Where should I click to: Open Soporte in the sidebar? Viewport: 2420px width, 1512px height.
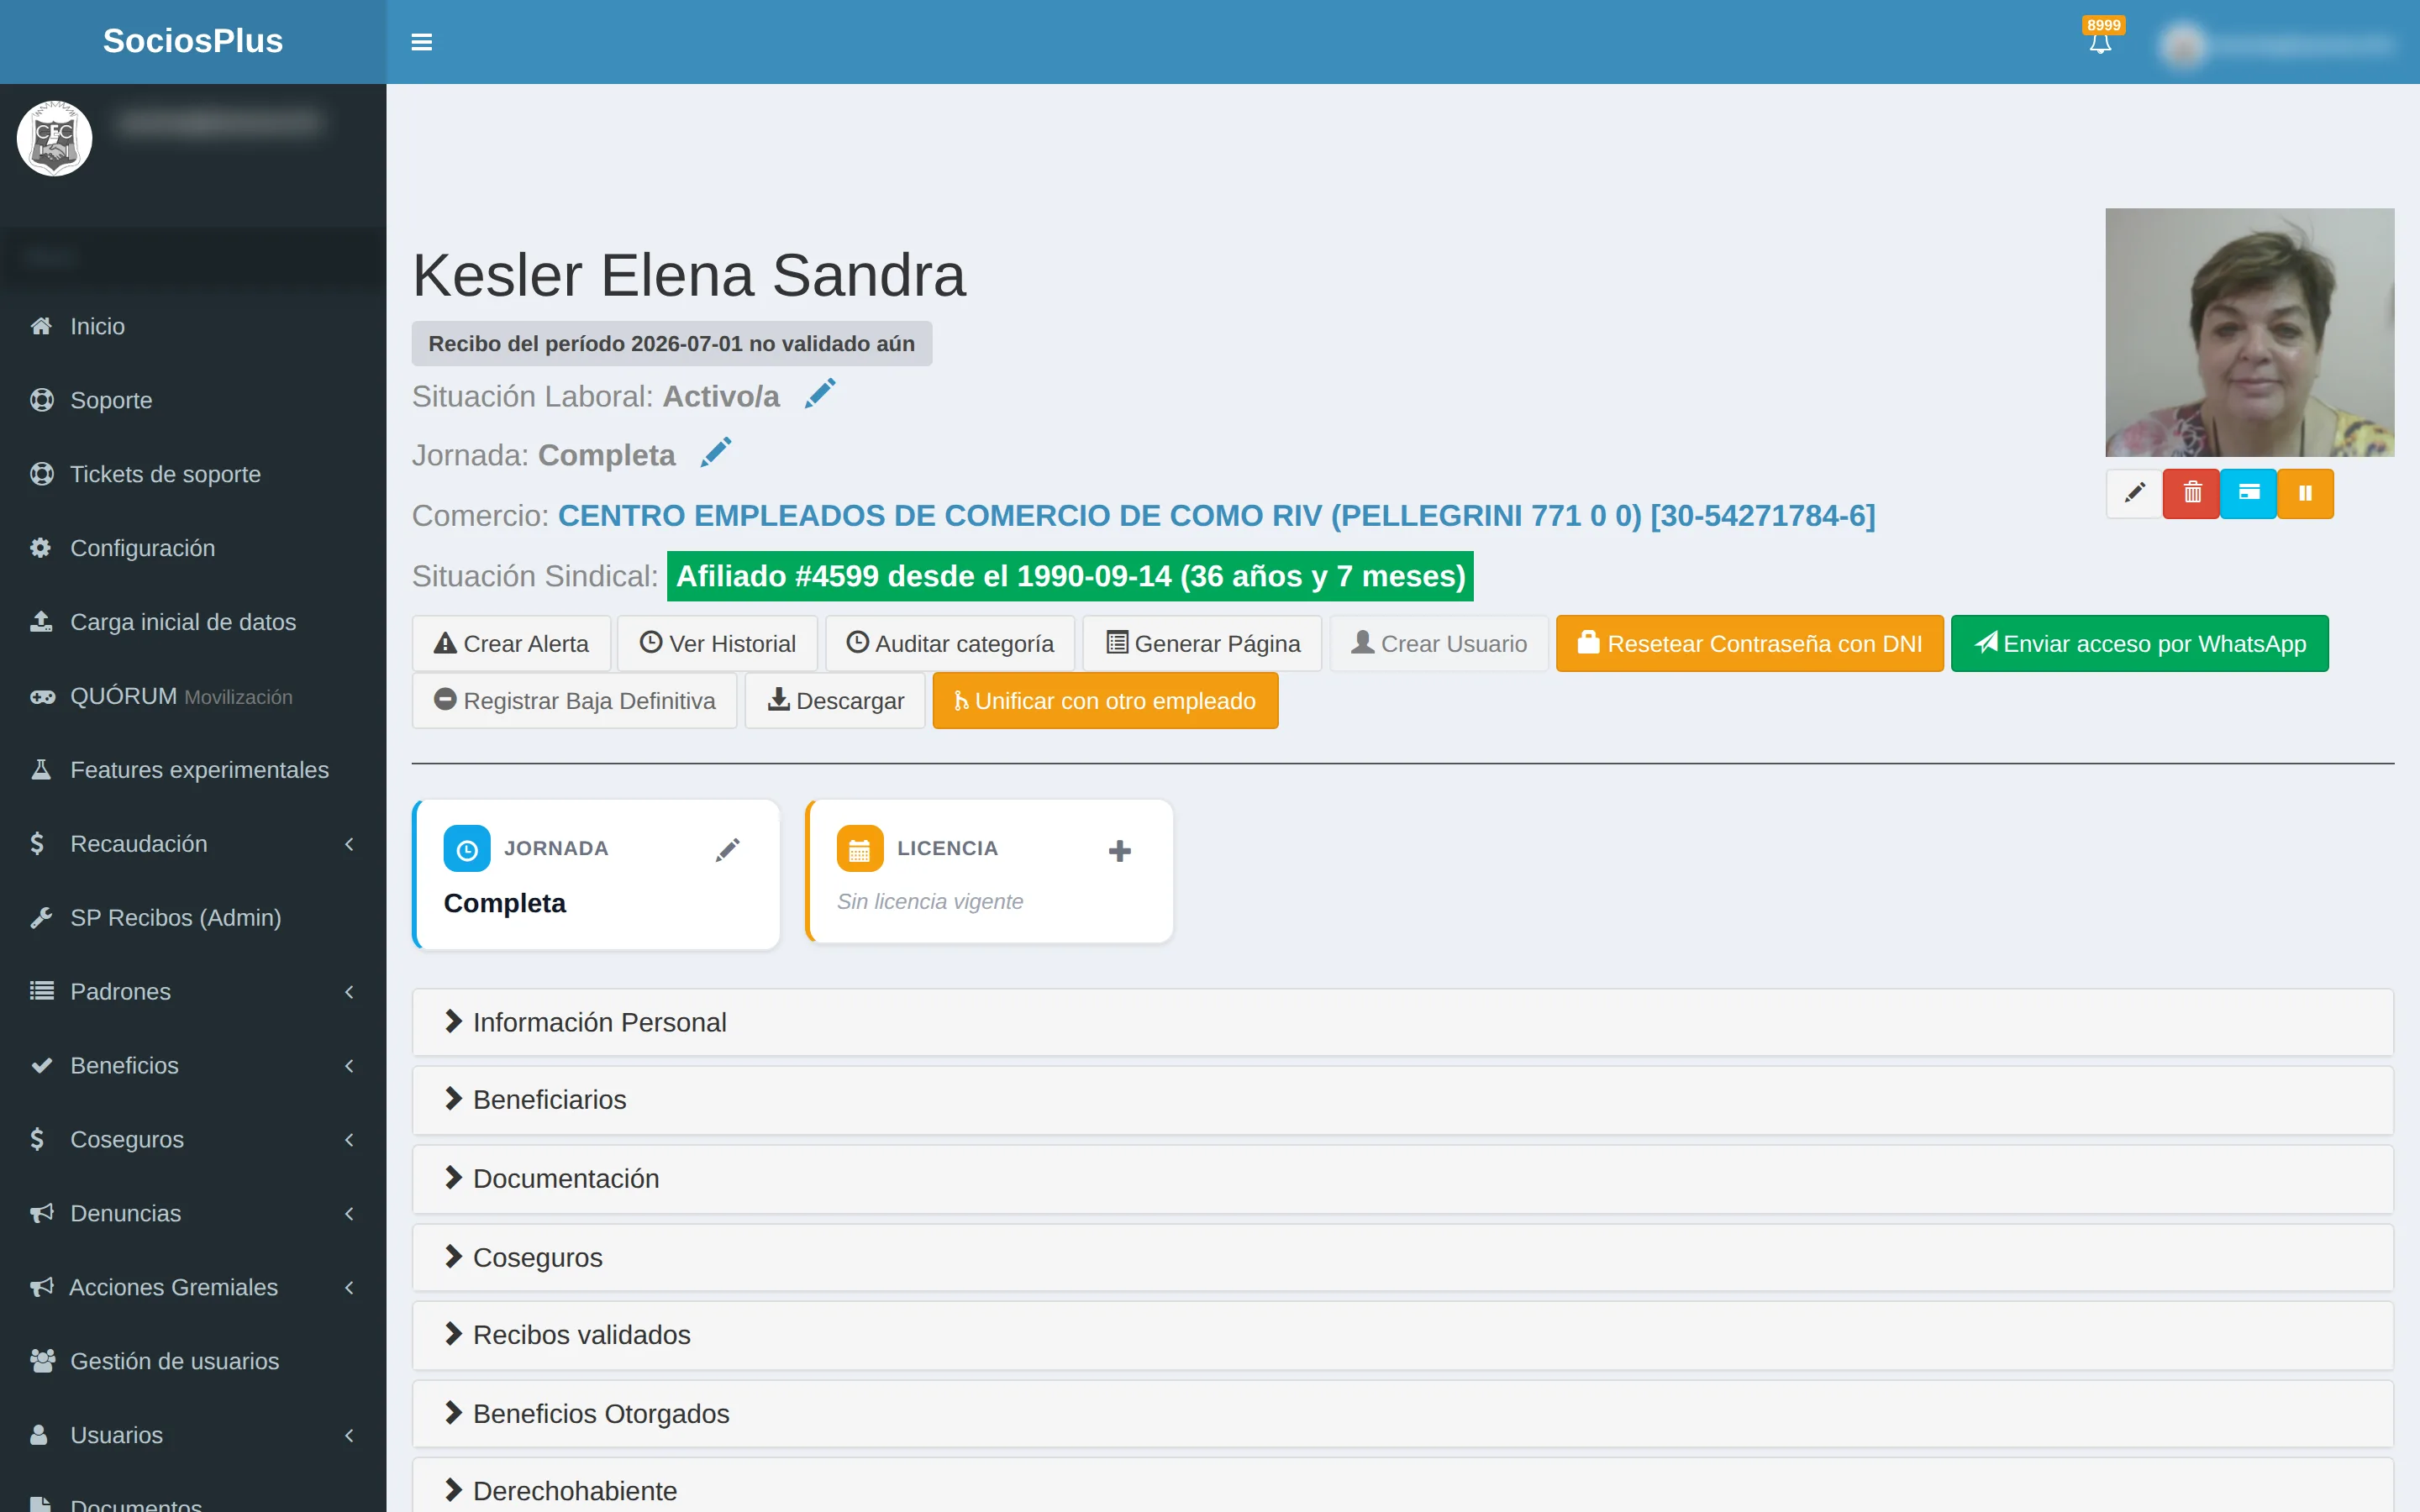[x=193, y=400]
